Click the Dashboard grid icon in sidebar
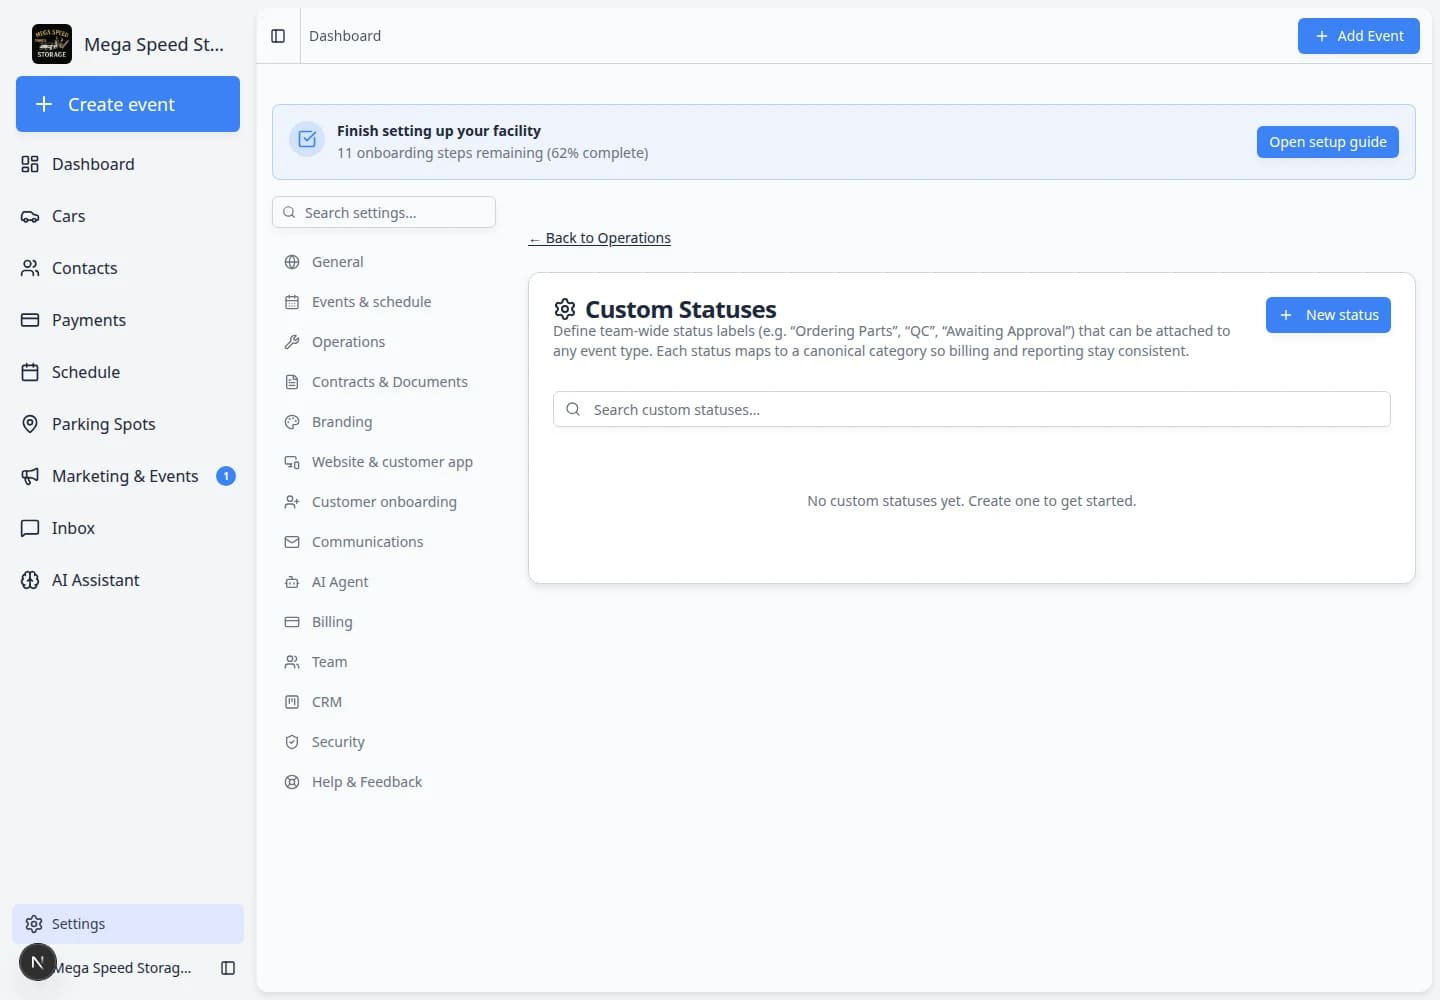 click(x=30, y=164)
